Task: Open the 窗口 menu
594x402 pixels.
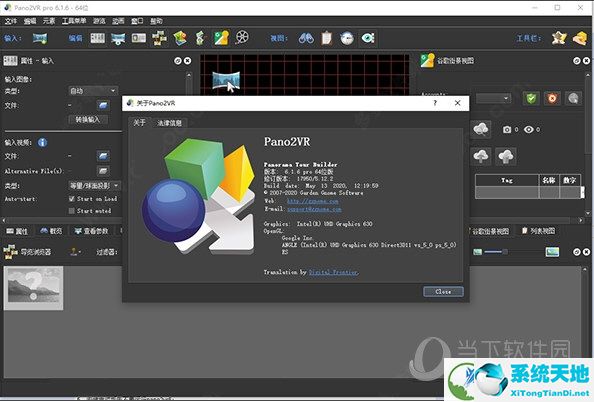Action: pyautogui.click(x=137, y=21)
